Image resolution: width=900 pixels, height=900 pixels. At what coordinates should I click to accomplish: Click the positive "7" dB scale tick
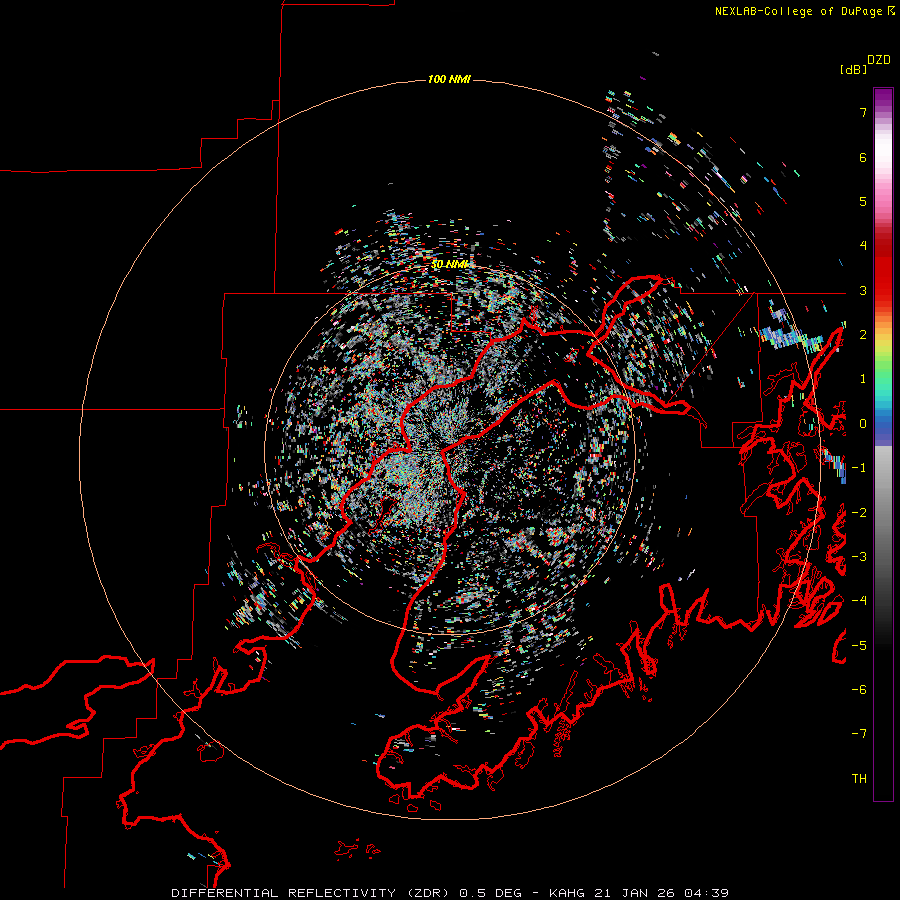pos(863,112)
